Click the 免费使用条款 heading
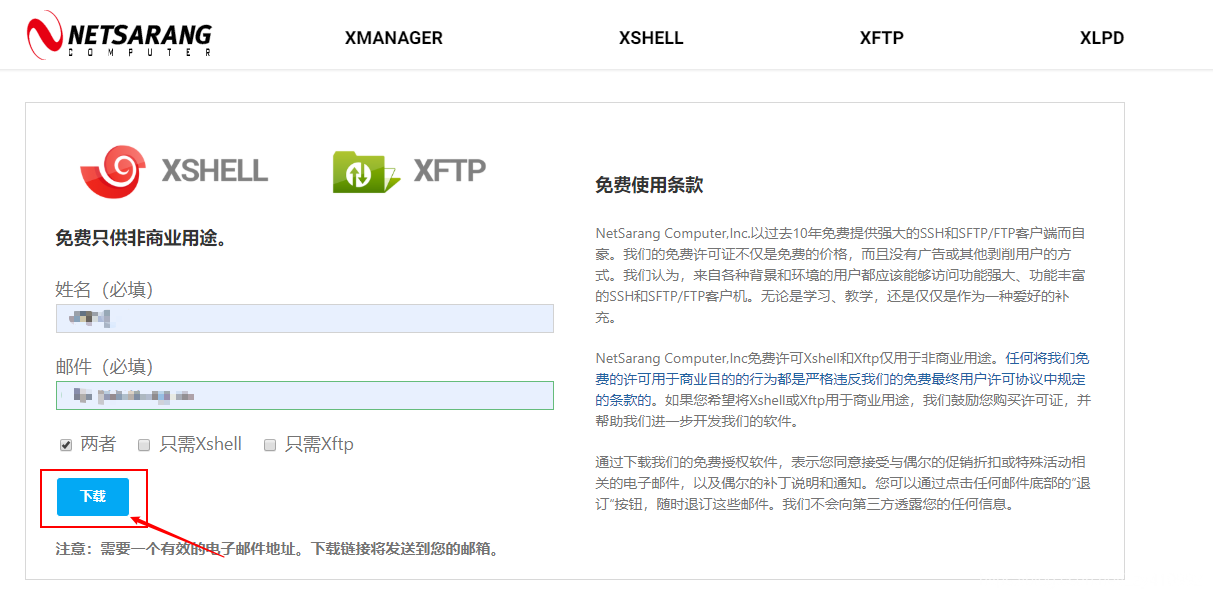1213x599 pixels. (x=649, y=185)
